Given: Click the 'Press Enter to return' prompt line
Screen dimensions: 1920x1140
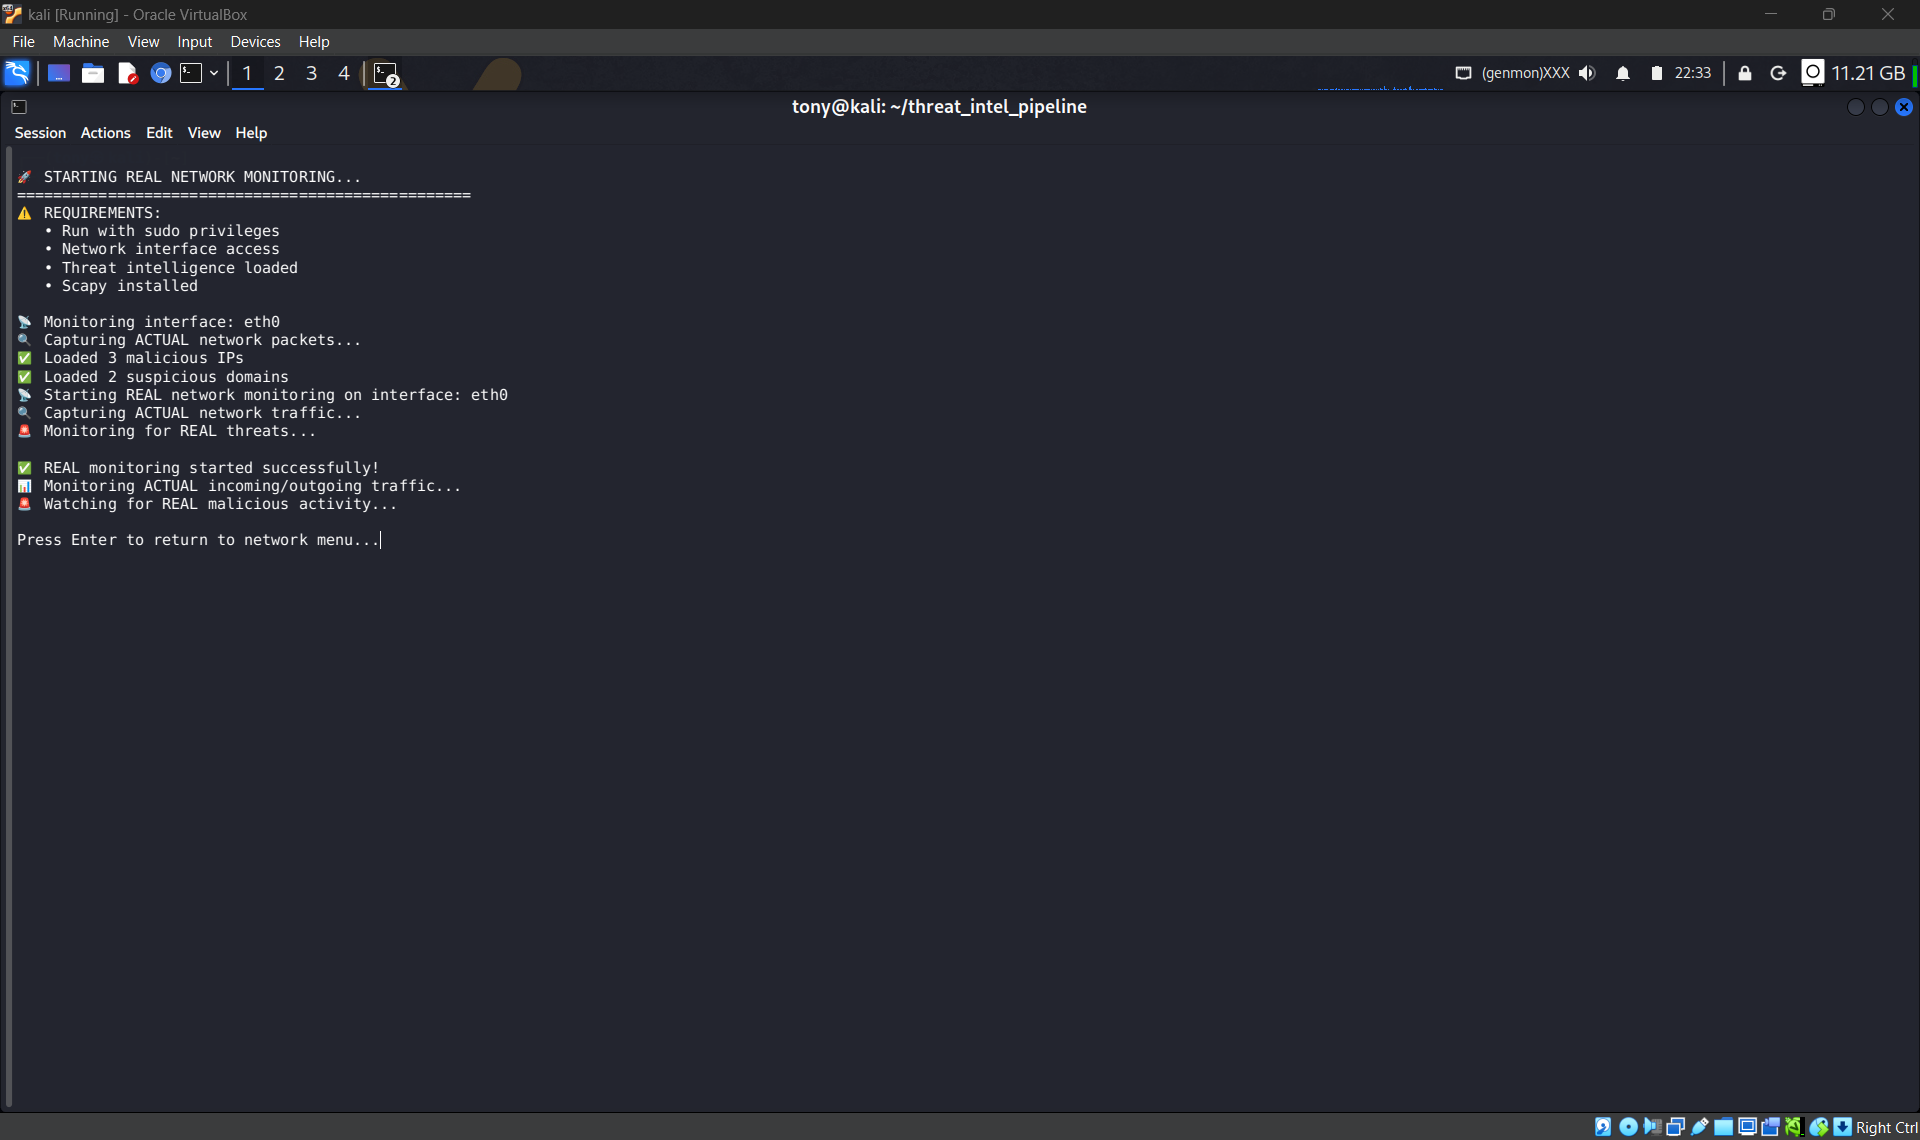Looking at the screenshot, I should pos(198,540).
